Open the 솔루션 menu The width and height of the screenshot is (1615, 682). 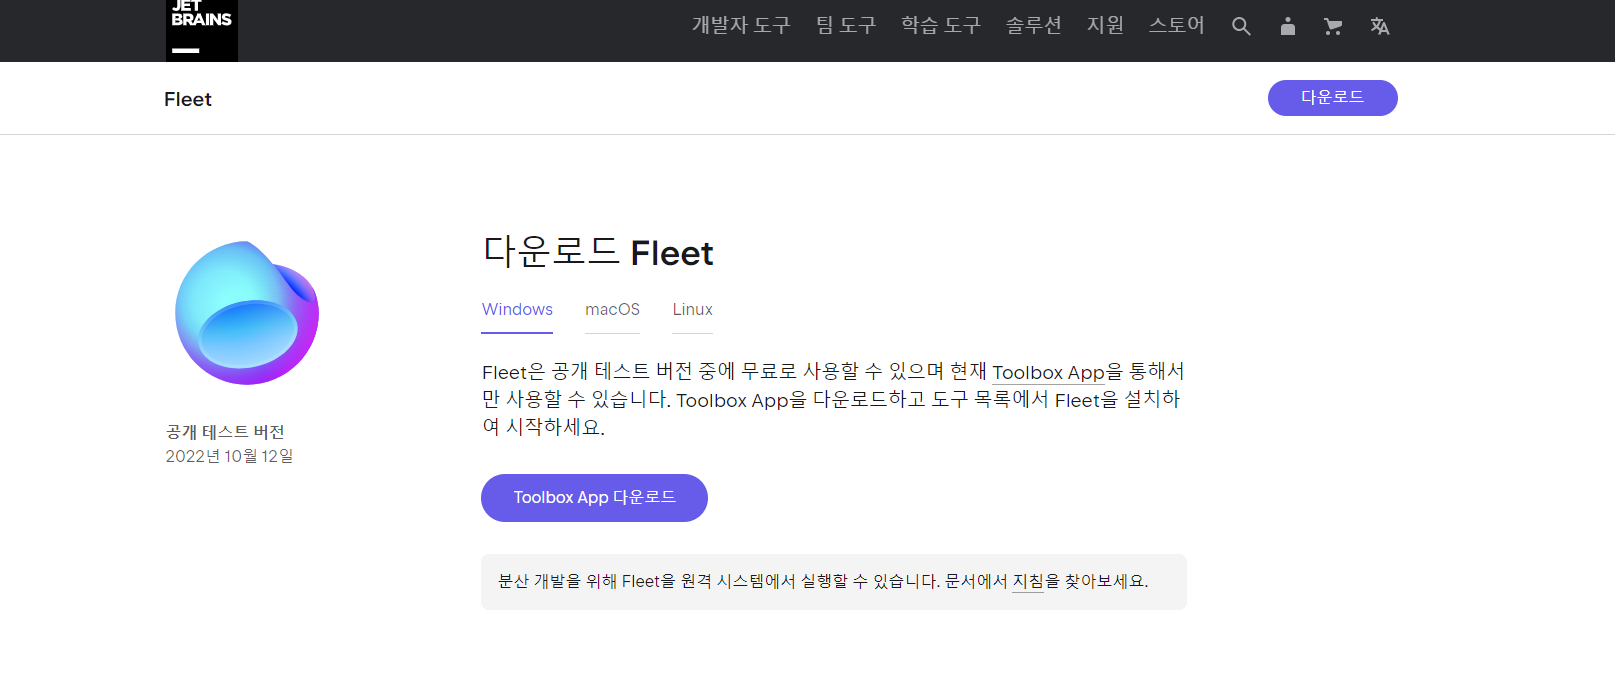click(x=1034, y=25)
